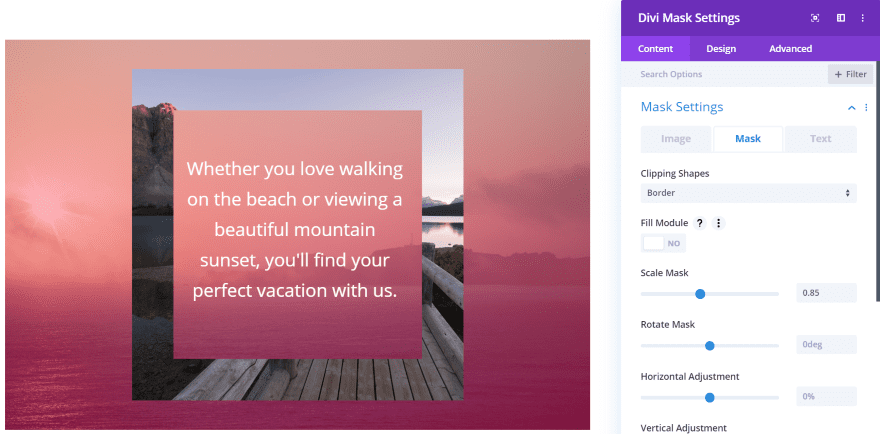The width and height of the screenshot is (880, 434).
Task: Click the expand modal focus icon
Action: (x=815, y=18)
